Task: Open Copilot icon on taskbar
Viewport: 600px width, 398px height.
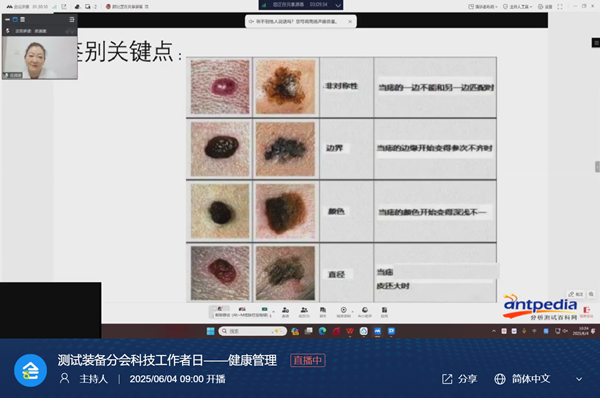Action: 295,331
